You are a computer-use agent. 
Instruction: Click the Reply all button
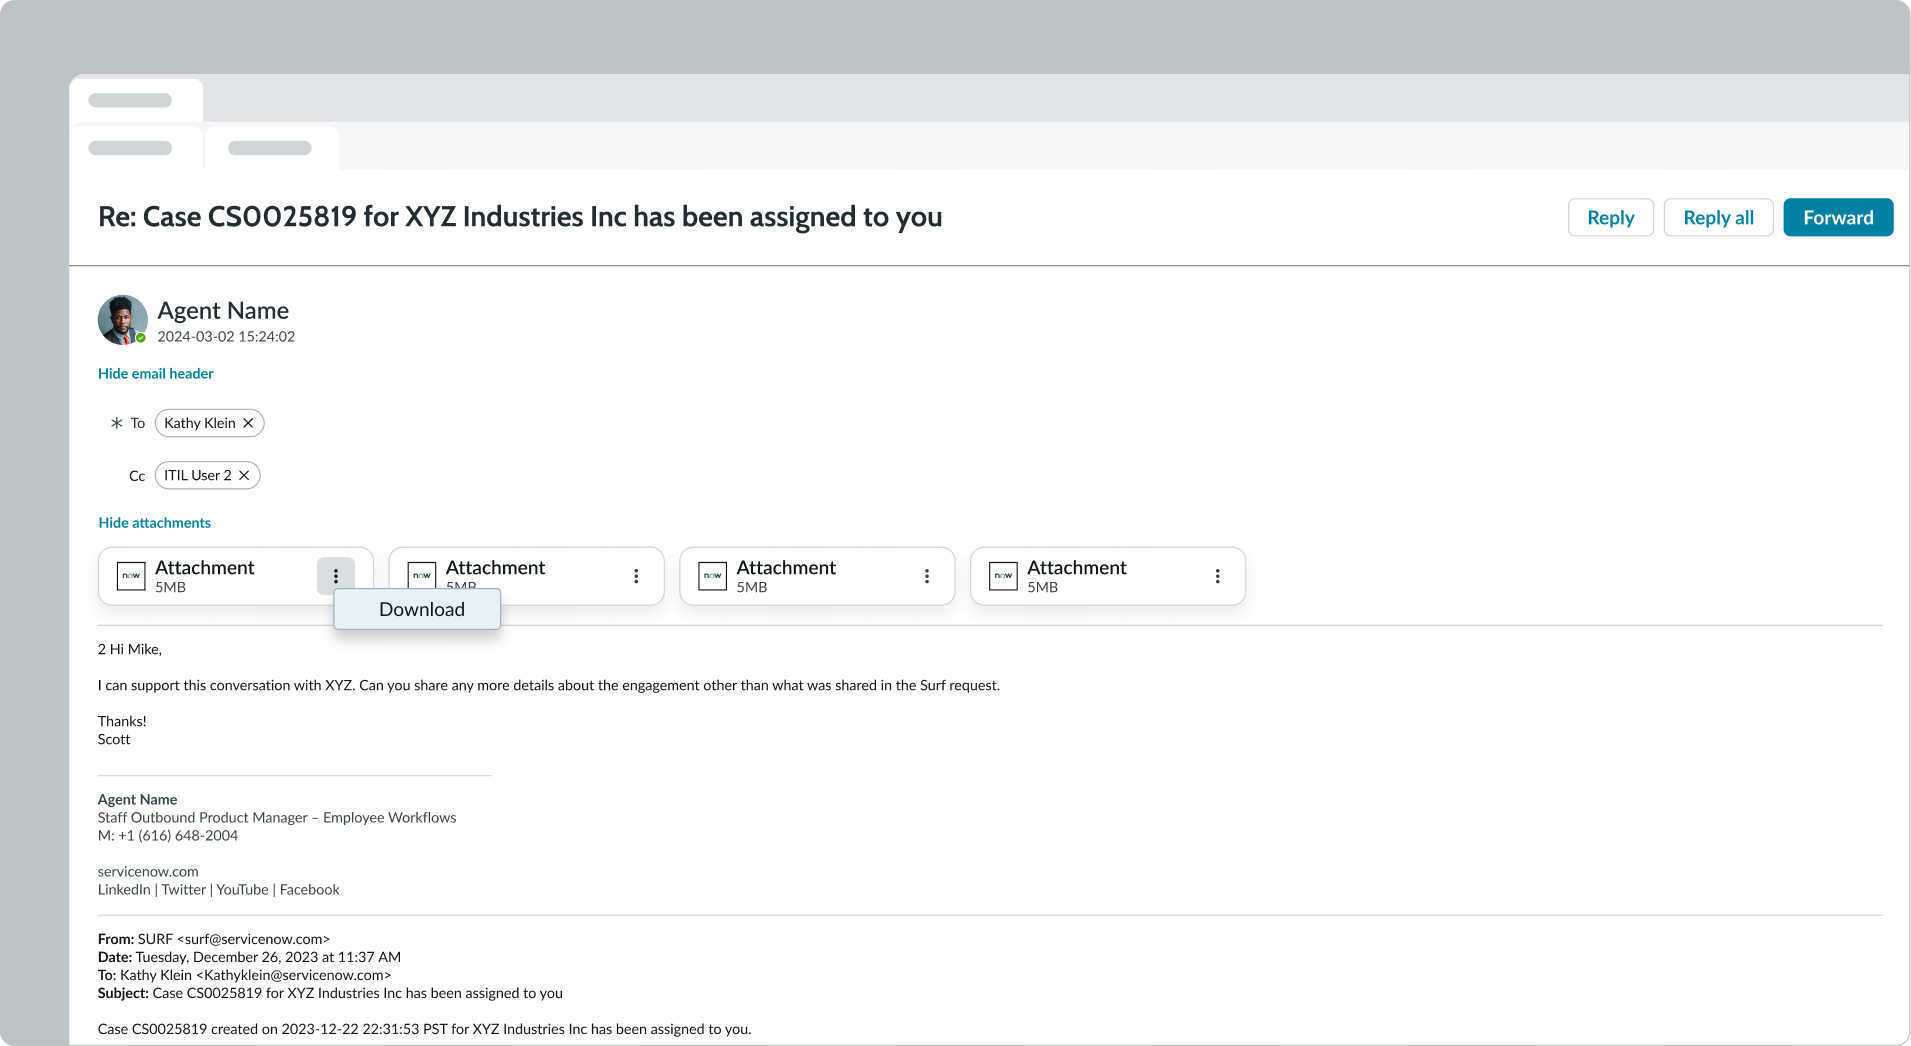tap(1718, 217)
